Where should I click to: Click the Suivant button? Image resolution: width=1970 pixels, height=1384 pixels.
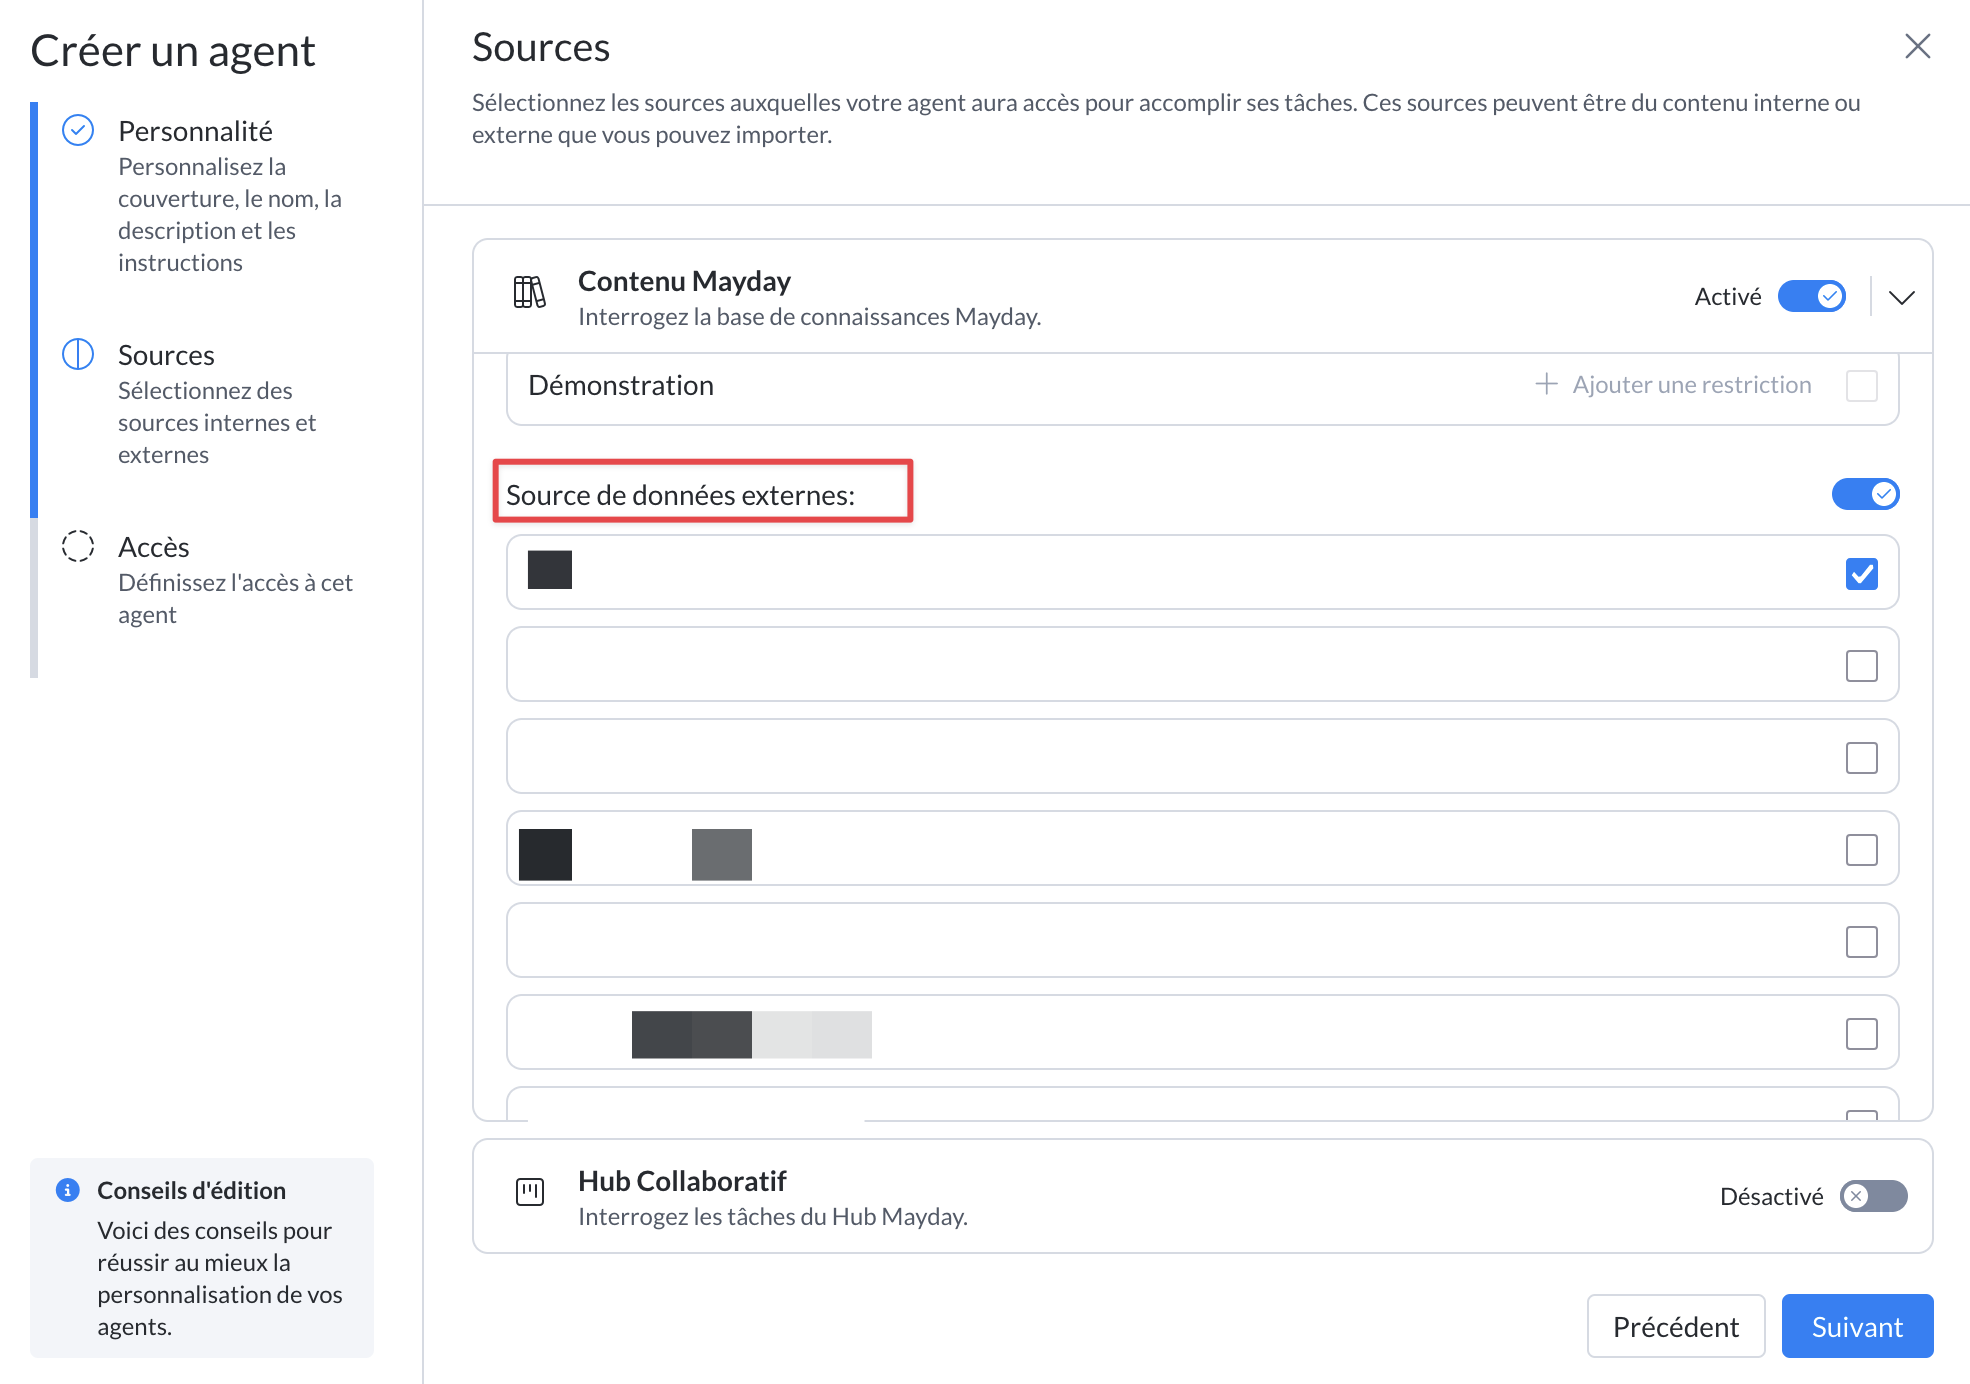1856,1326
